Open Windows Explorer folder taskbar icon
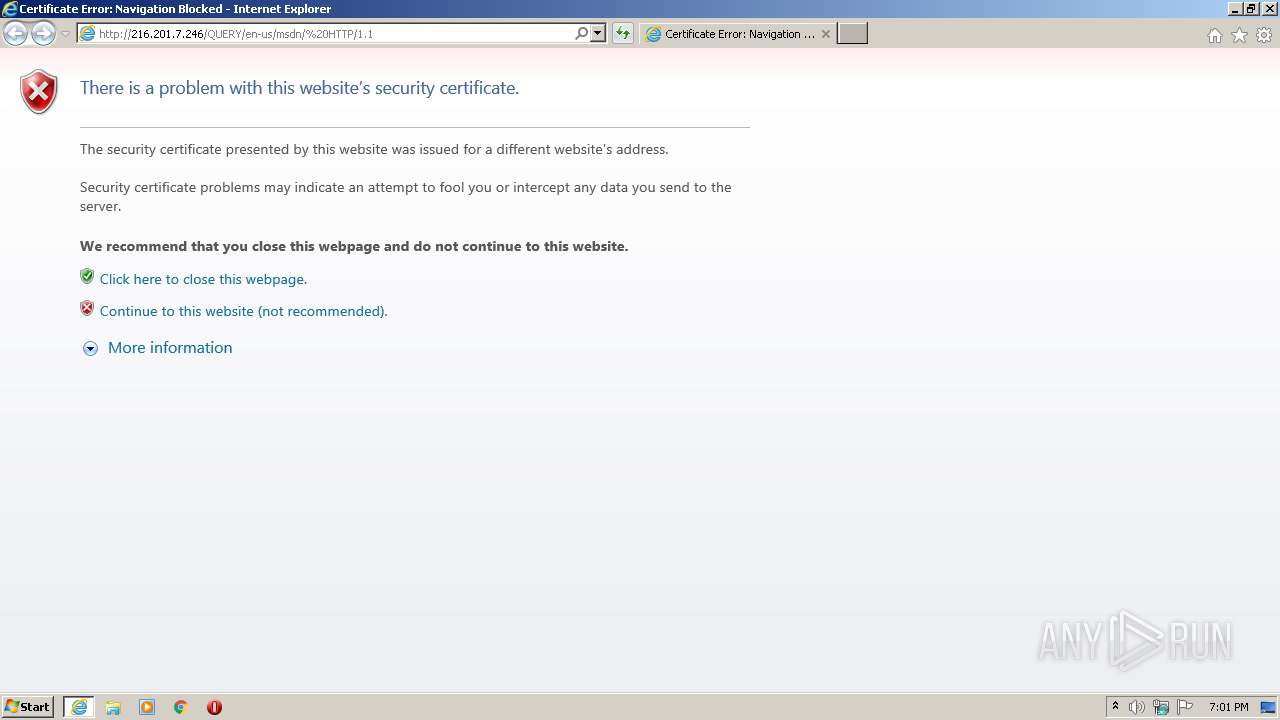The width and height of the screenshot is (1280, 720). point(113,707)
